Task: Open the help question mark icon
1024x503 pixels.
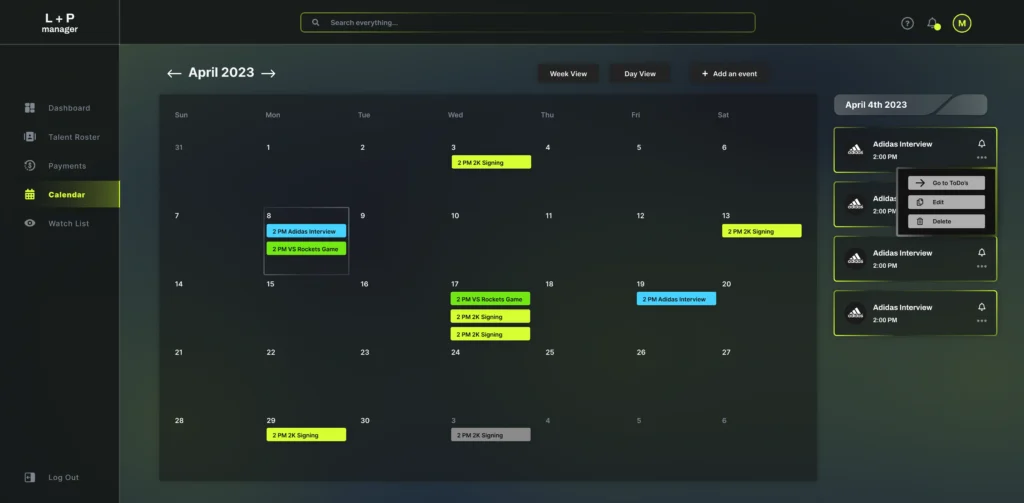Action: point(907,24)
